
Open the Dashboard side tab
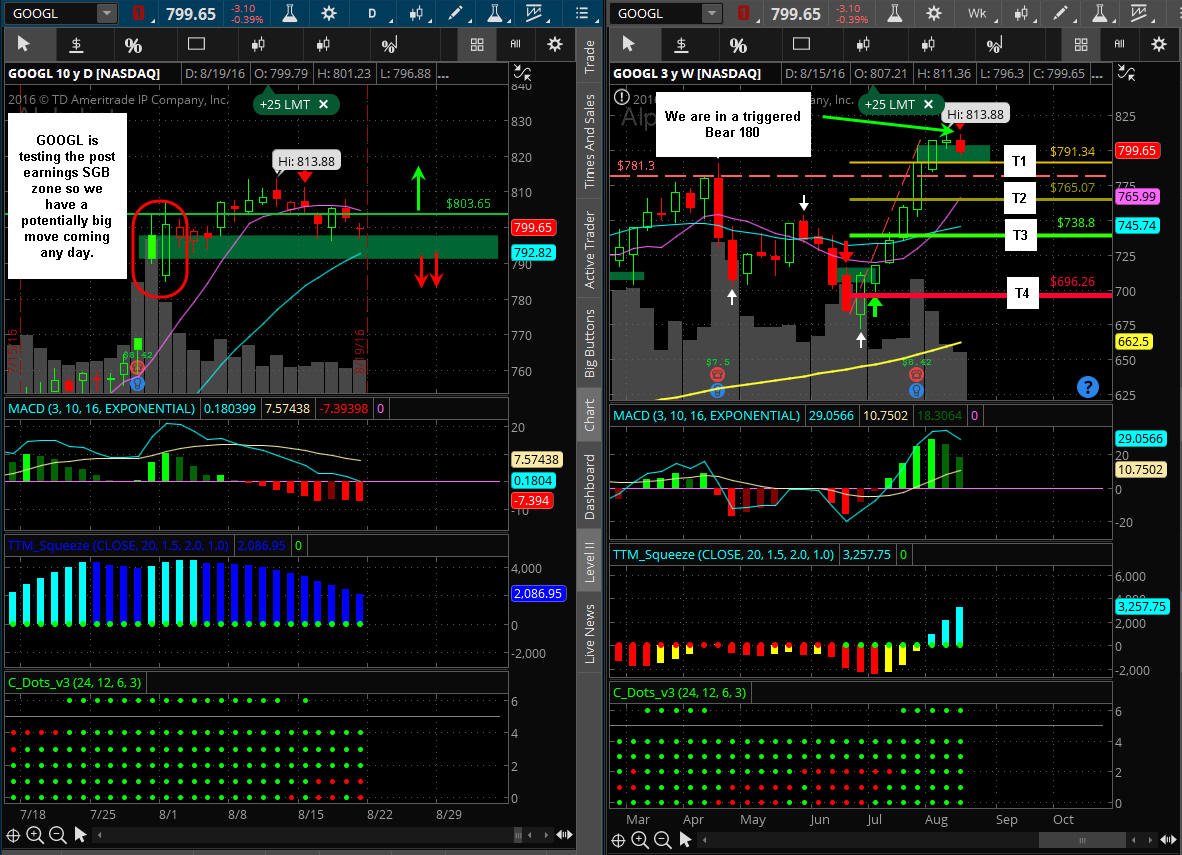(x=589, y=486)
